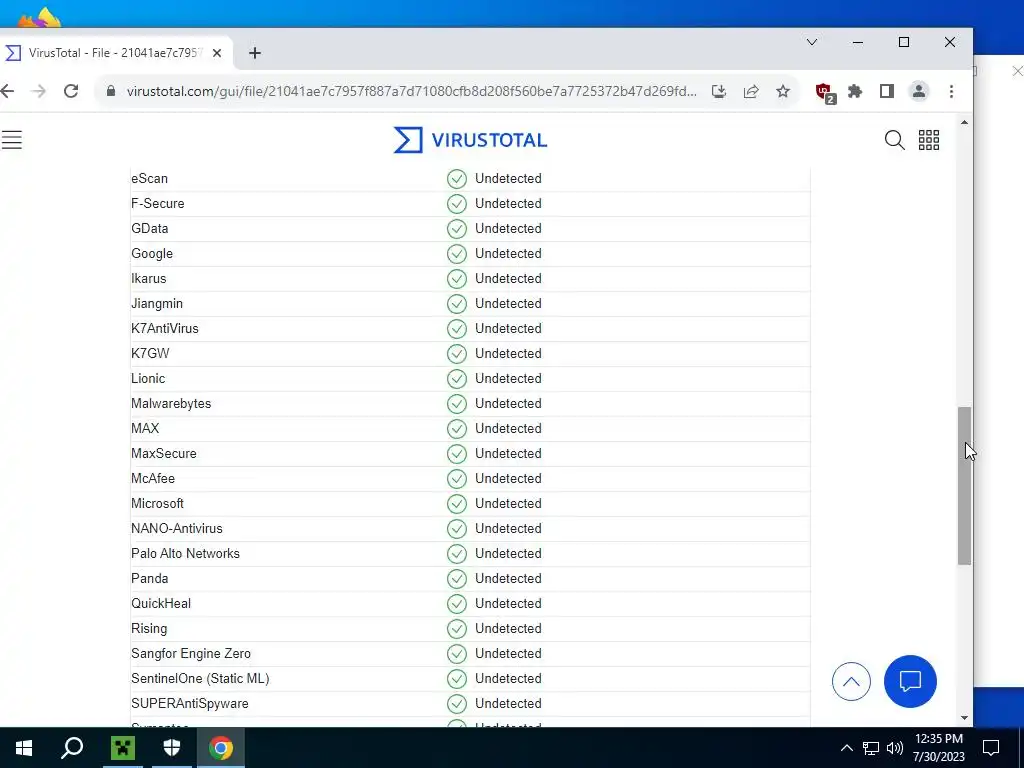1024x768 pixels.
Task: Open a new Chrome tab
Action: click(255, 53)
